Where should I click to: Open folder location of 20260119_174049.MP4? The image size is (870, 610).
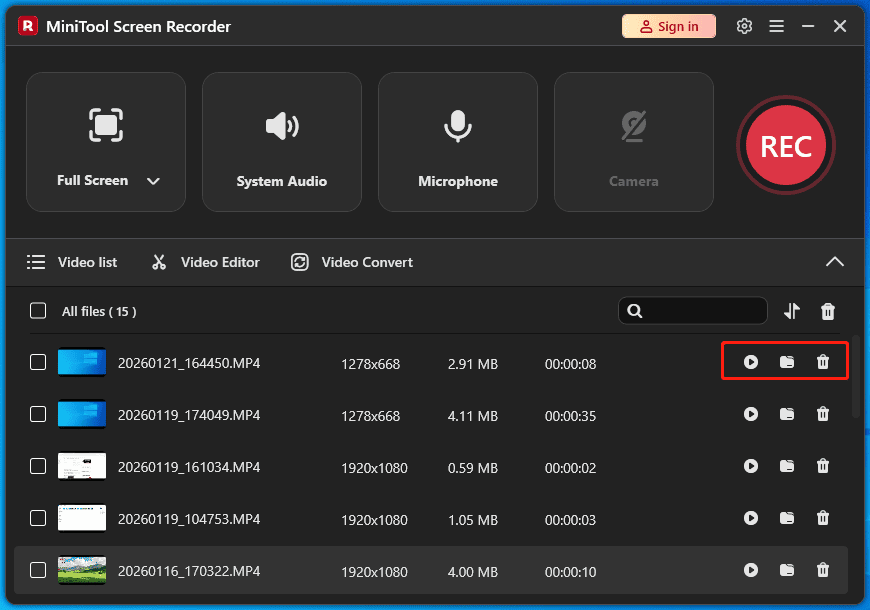pos(787,414)
